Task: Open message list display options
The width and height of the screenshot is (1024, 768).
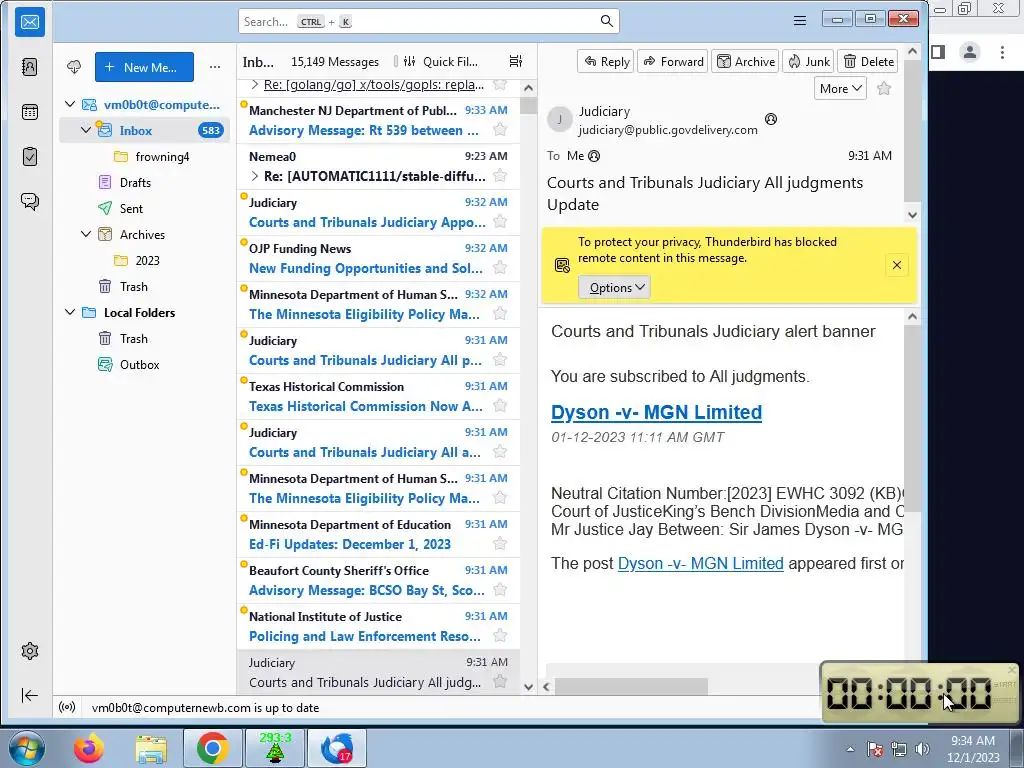Action: pyautogui.click(x=516, y=61)
